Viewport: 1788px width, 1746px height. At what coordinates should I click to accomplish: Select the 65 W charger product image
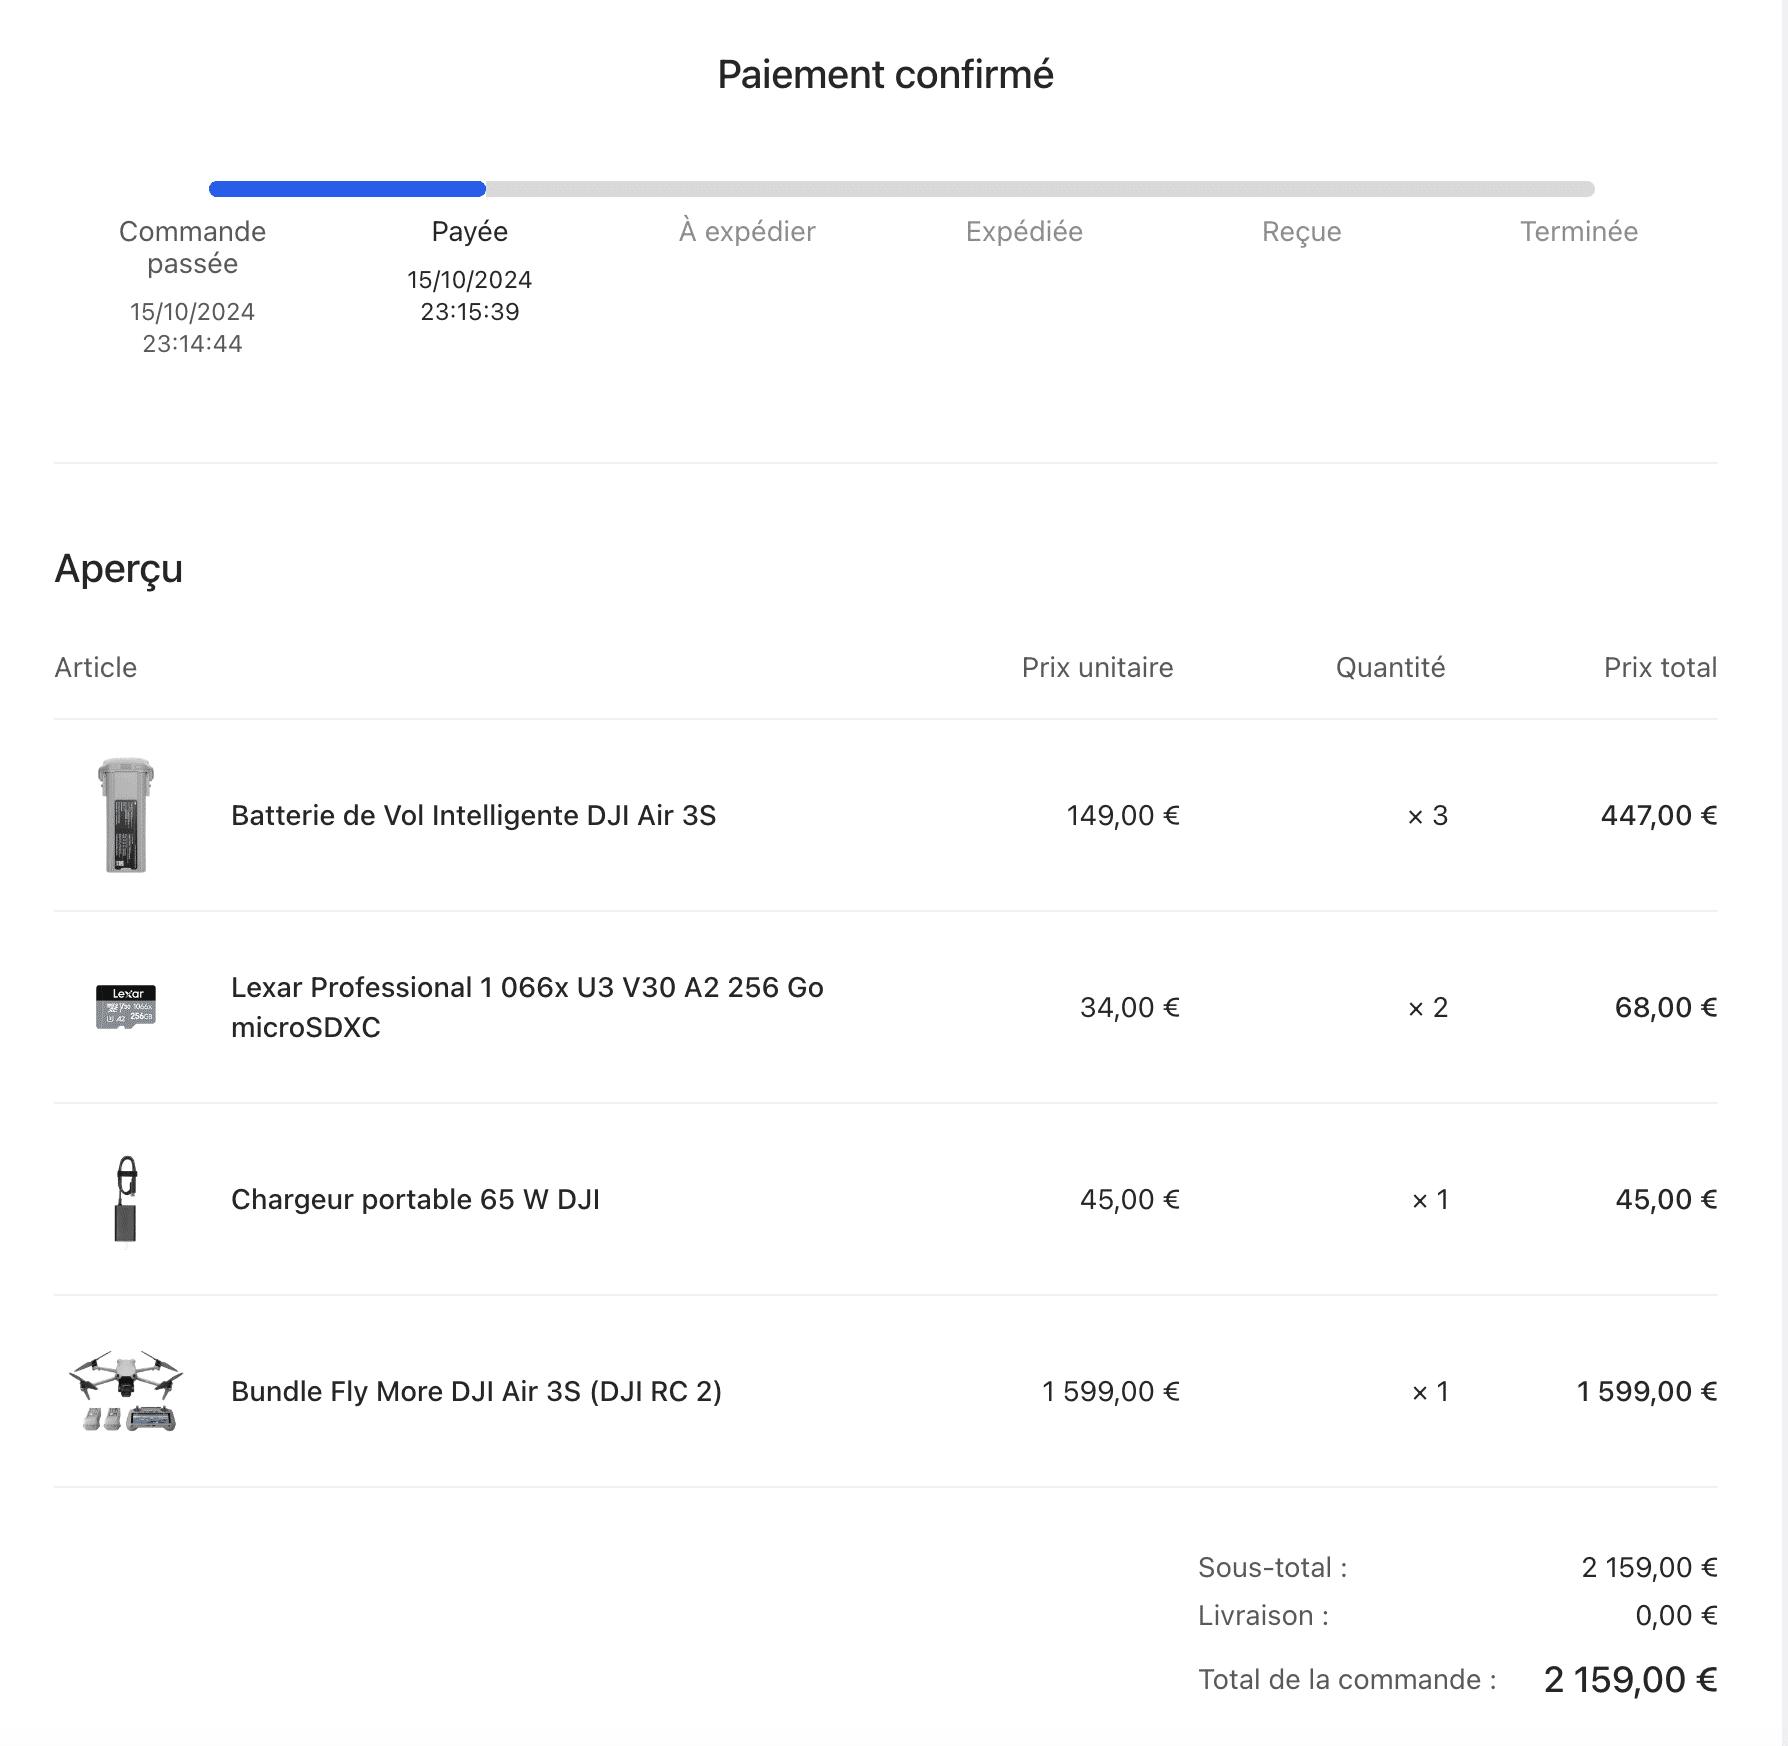coord(126,1199)
